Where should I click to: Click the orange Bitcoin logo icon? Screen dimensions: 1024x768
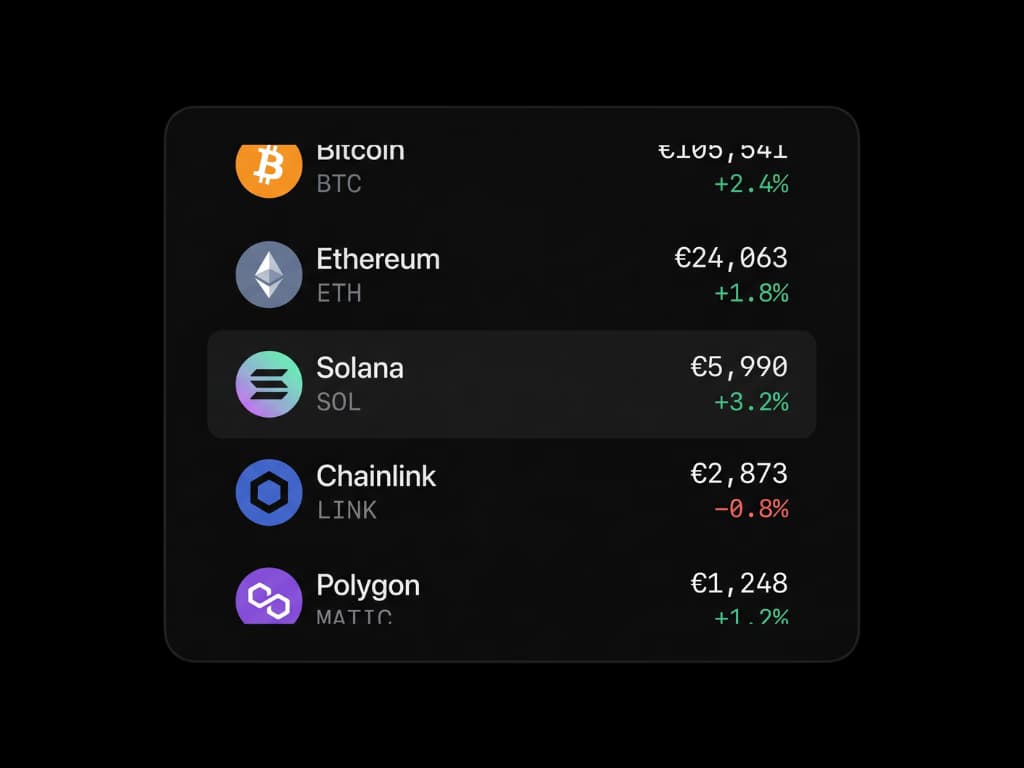click(268, 168)
